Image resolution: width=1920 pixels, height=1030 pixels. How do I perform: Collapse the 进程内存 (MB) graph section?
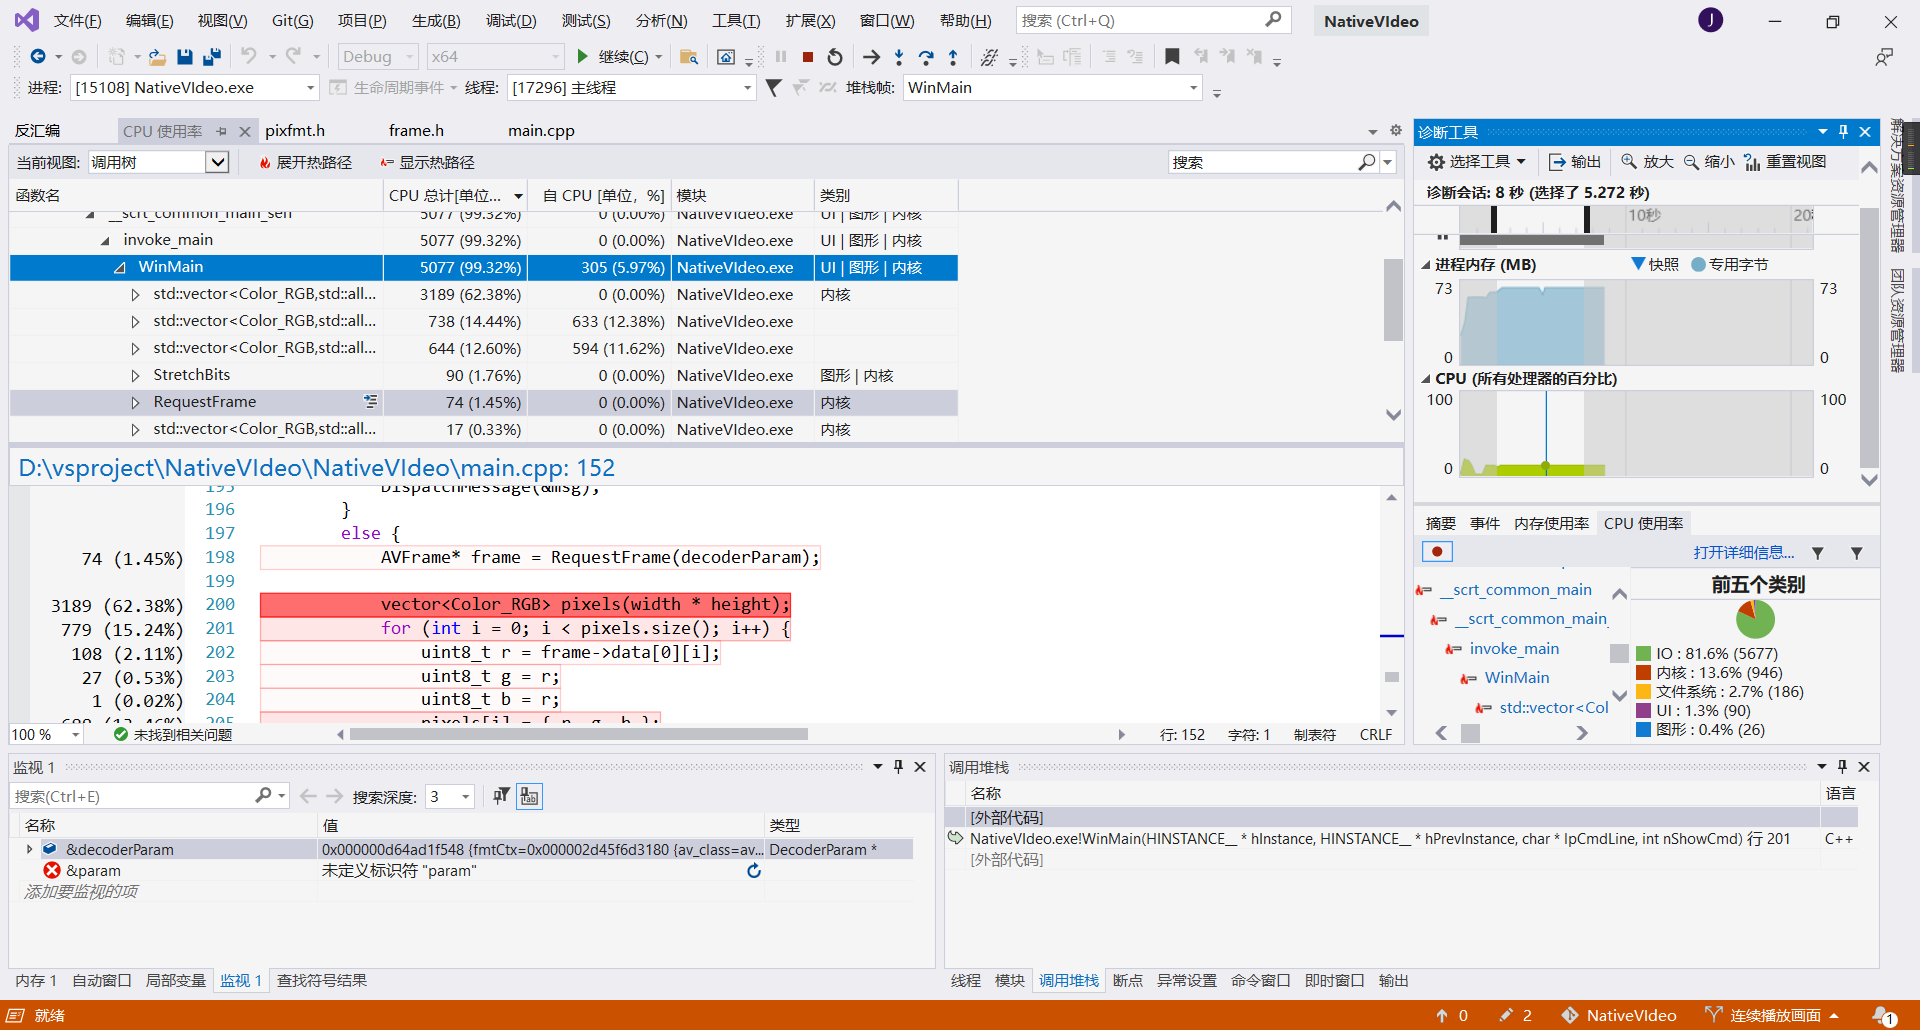[x=1426, y=265]
